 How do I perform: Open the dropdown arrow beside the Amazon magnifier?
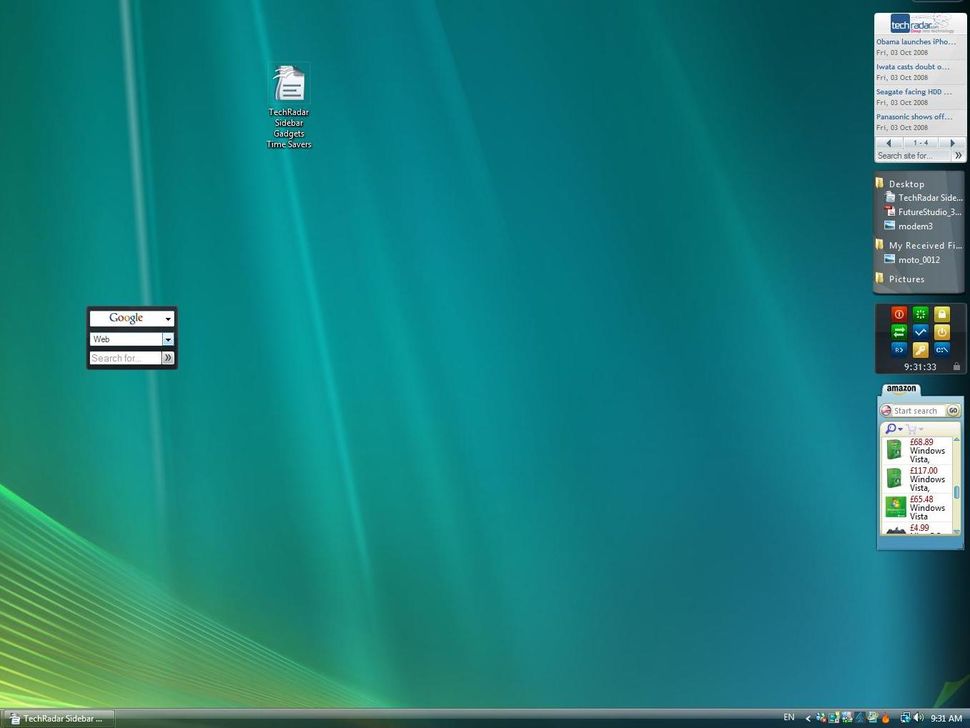pyautogui.click(x=900, y=428)
